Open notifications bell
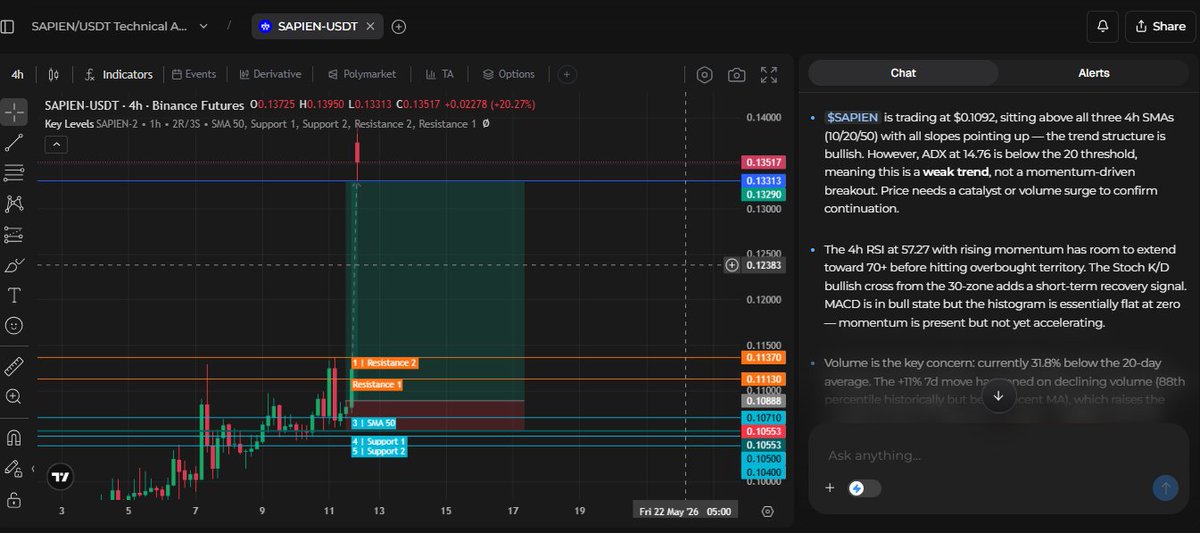Screen dimensions: 1200x533 click(x=1103, y=26)
